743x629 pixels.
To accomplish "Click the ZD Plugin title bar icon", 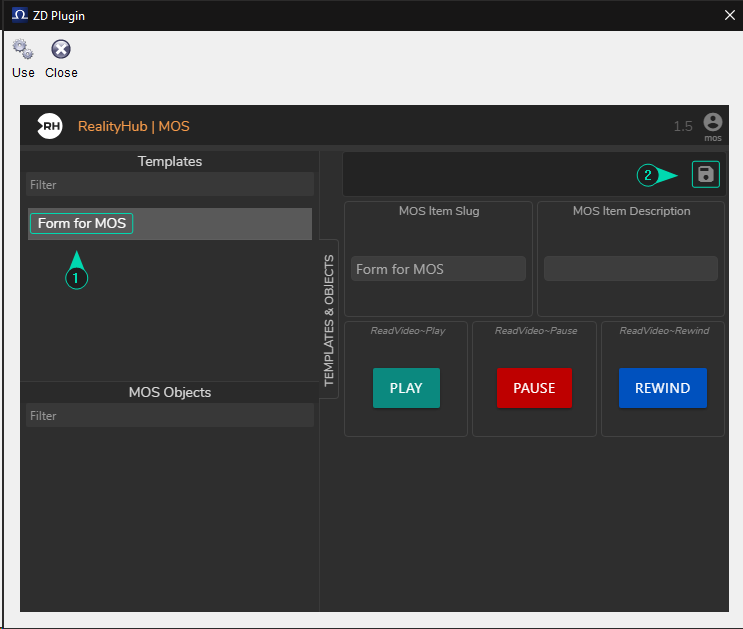I will tap(19, 15).
